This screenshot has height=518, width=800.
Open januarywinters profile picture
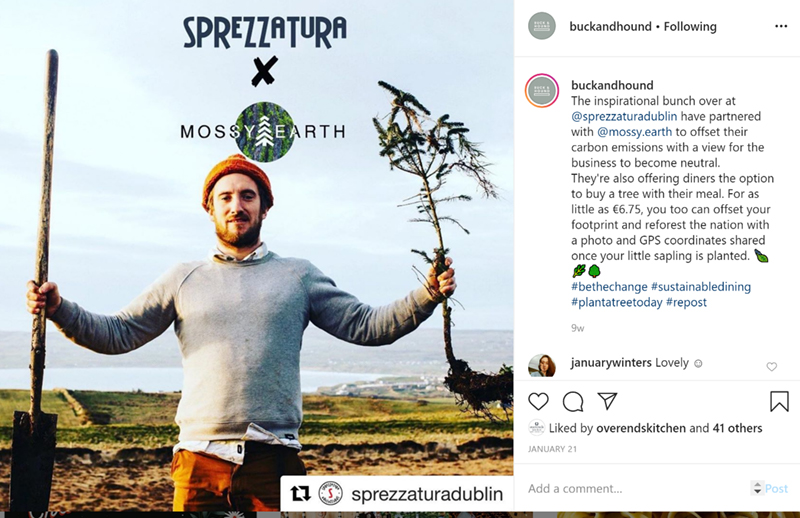[542, 365]
